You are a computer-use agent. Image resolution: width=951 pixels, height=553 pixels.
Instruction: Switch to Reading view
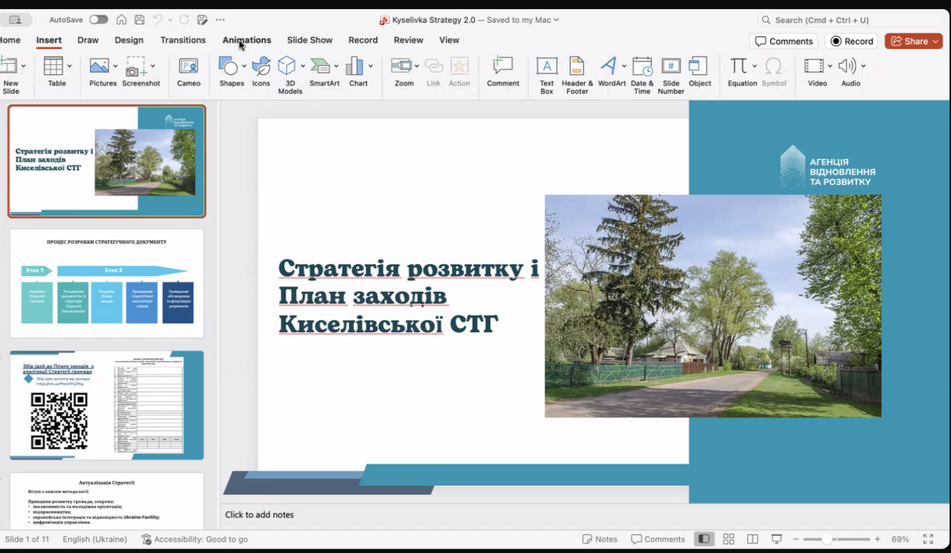click(x=753, y=539)
